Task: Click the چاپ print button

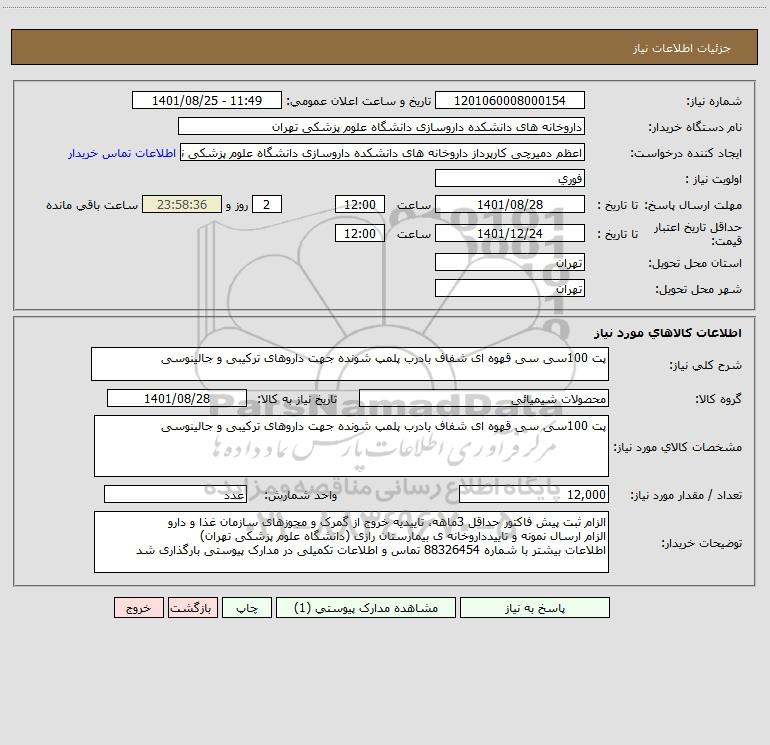Action: click(x=247, y=608)
